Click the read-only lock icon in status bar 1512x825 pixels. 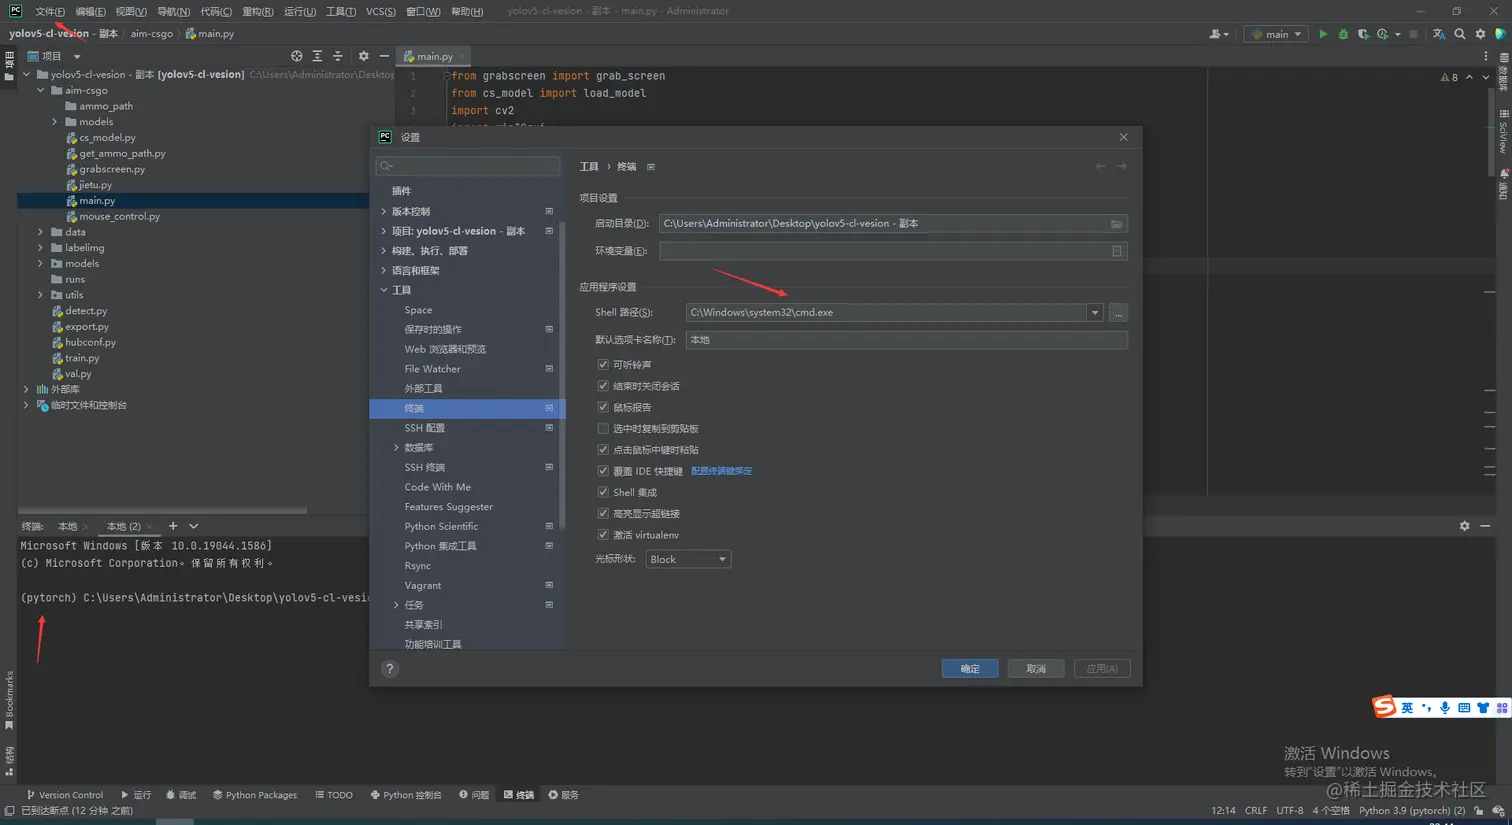pos(1479,811)
